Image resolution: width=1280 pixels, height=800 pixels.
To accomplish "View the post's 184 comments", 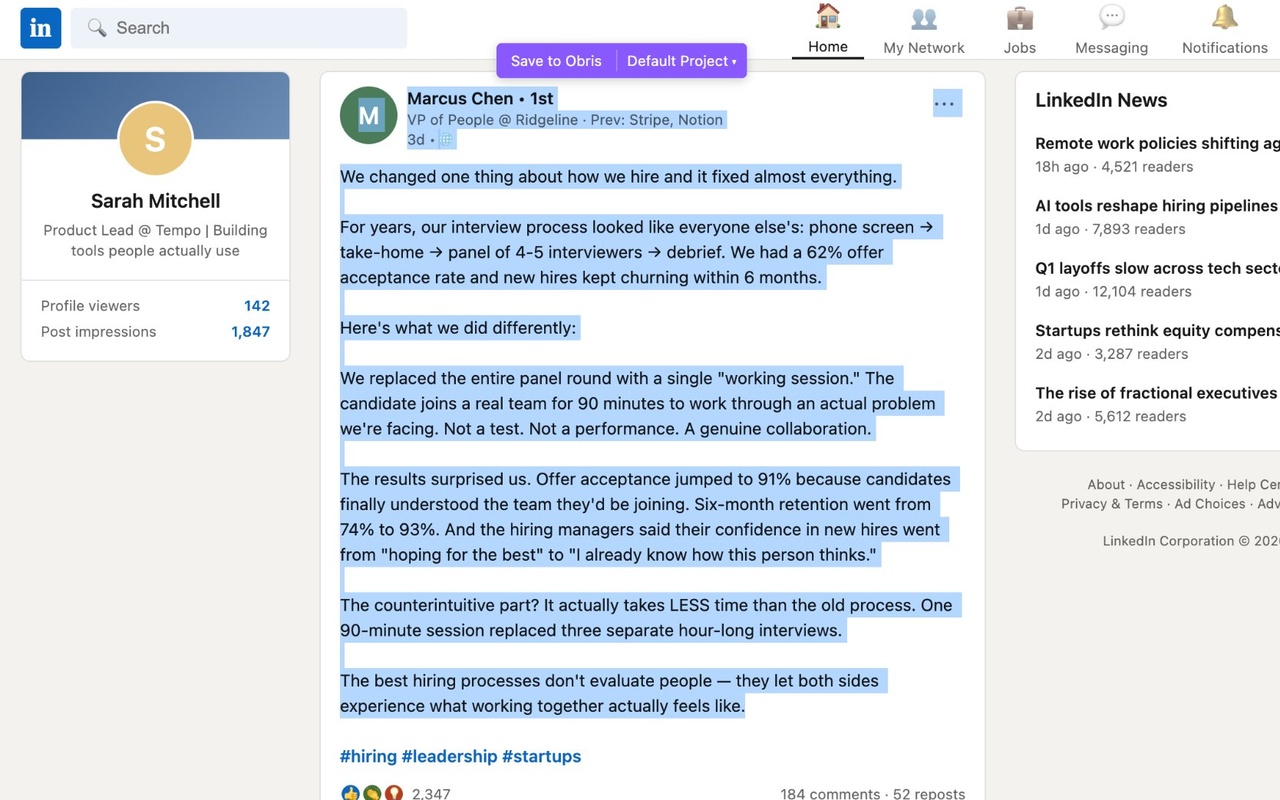I will coord(830,793).
